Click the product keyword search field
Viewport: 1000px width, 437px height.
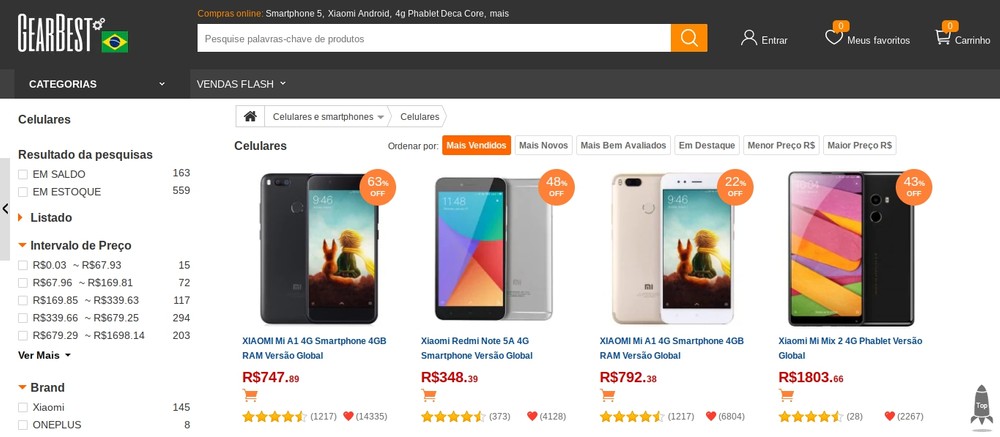click(x=433, y=38)
